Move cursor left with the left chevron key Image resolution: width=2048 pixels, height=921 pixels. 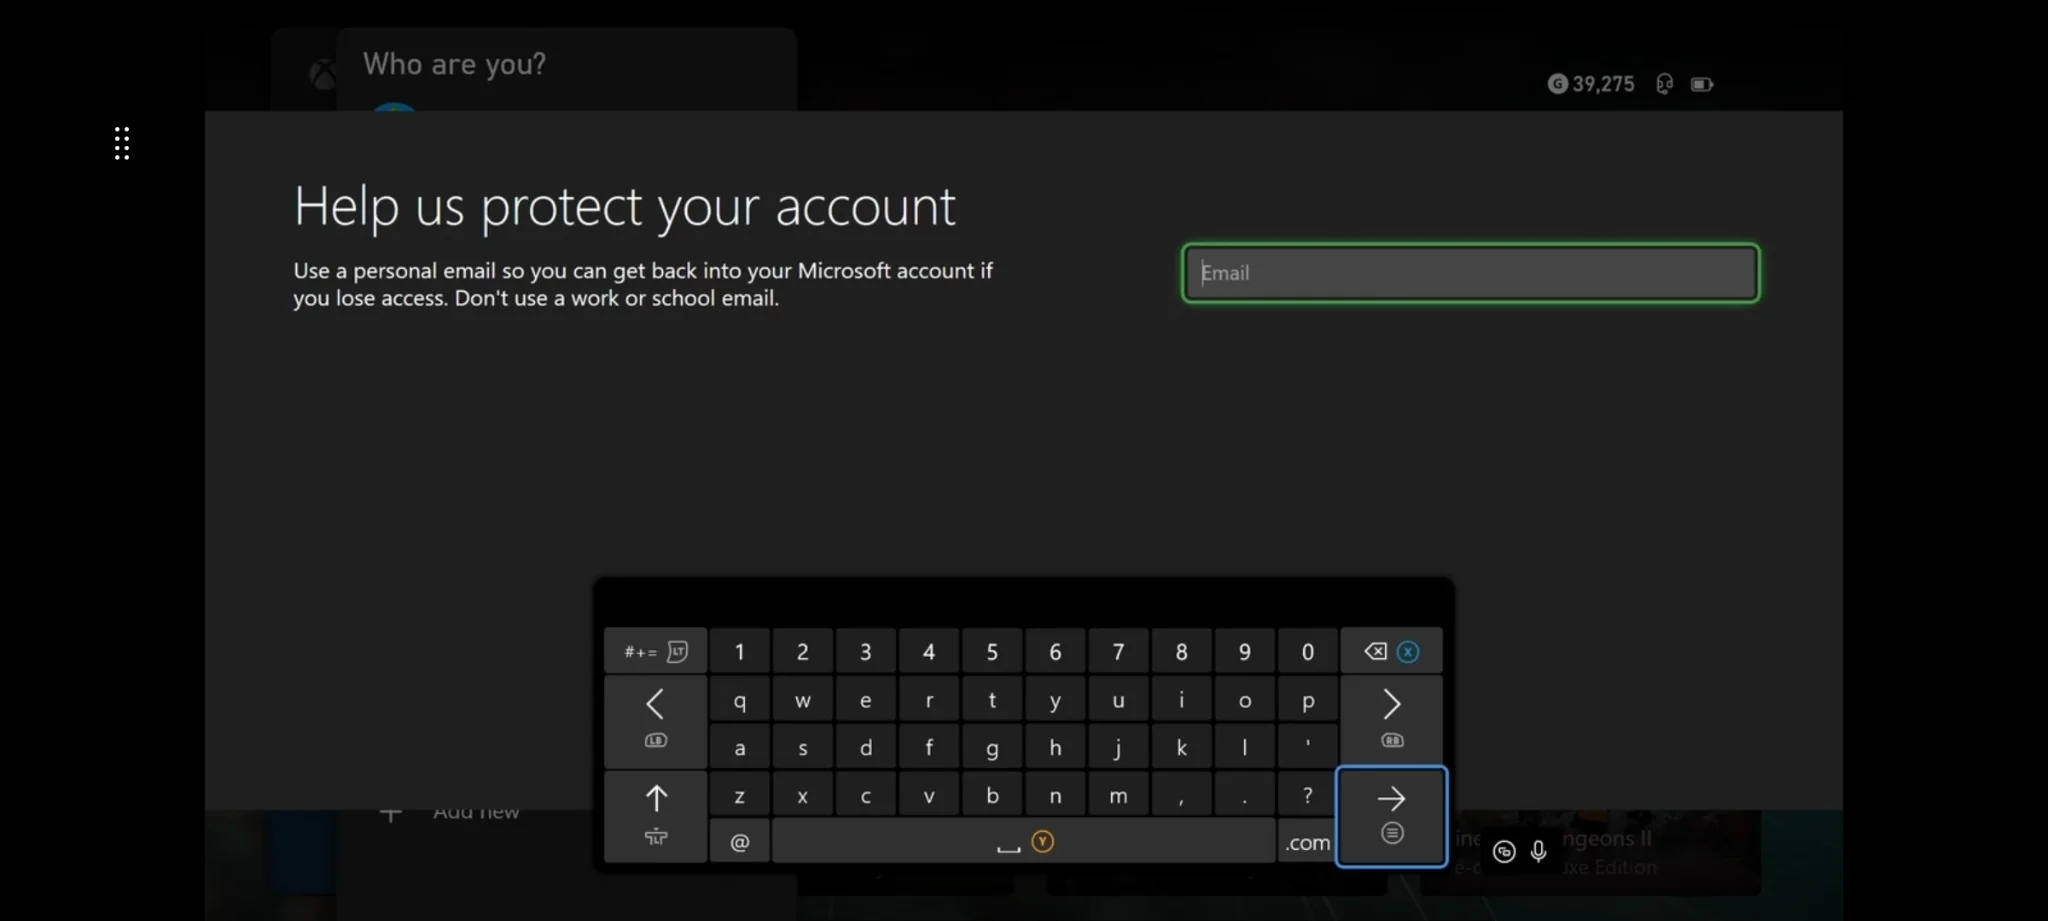pos(655,720)
